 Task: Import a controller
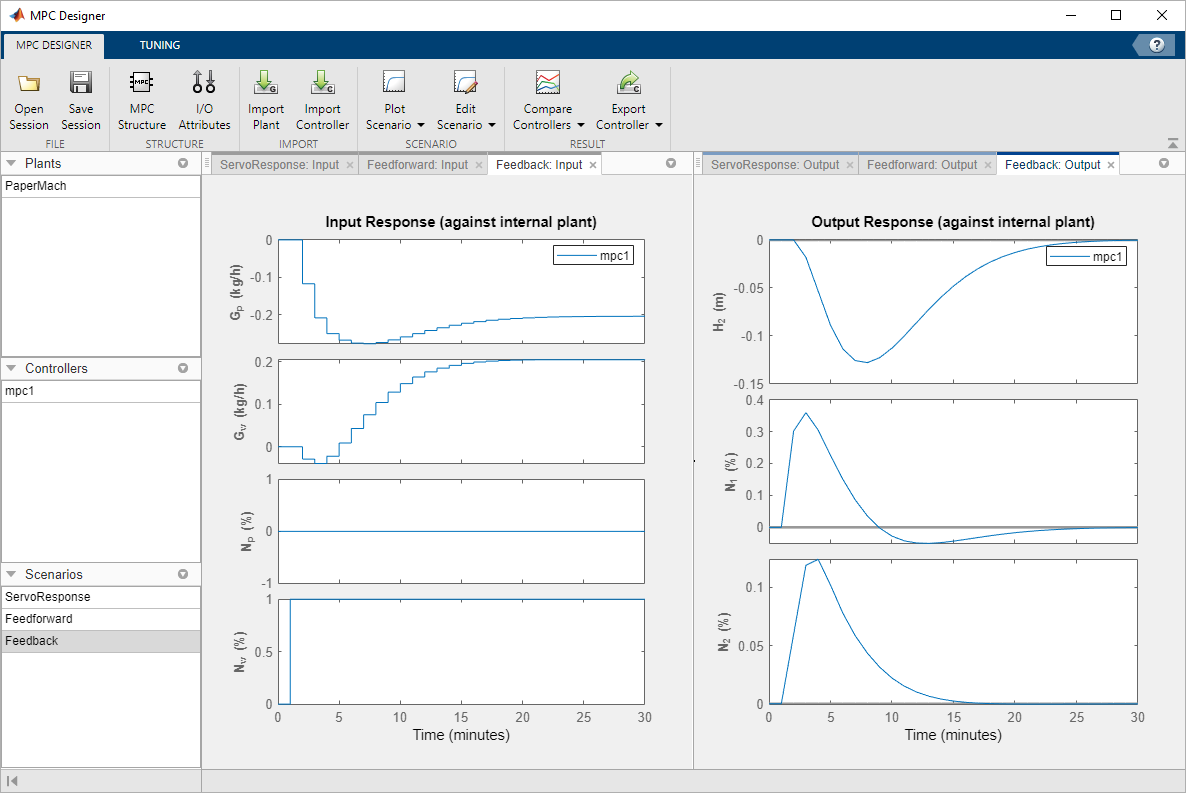(322, 97)
